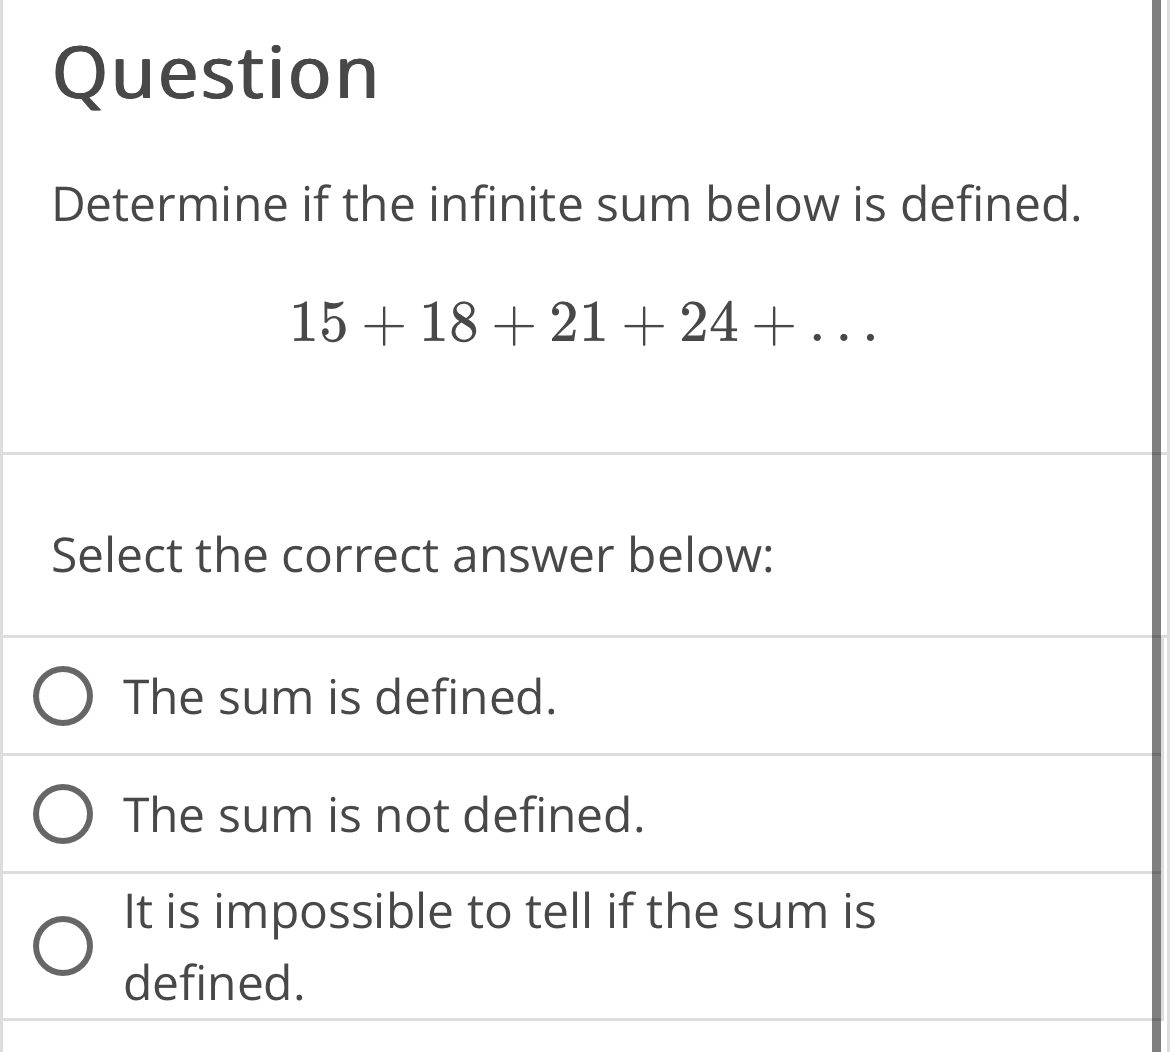Screen dimensions: 1170x1052
Task: Click the divider between question and answers
Action: (585, 452)
